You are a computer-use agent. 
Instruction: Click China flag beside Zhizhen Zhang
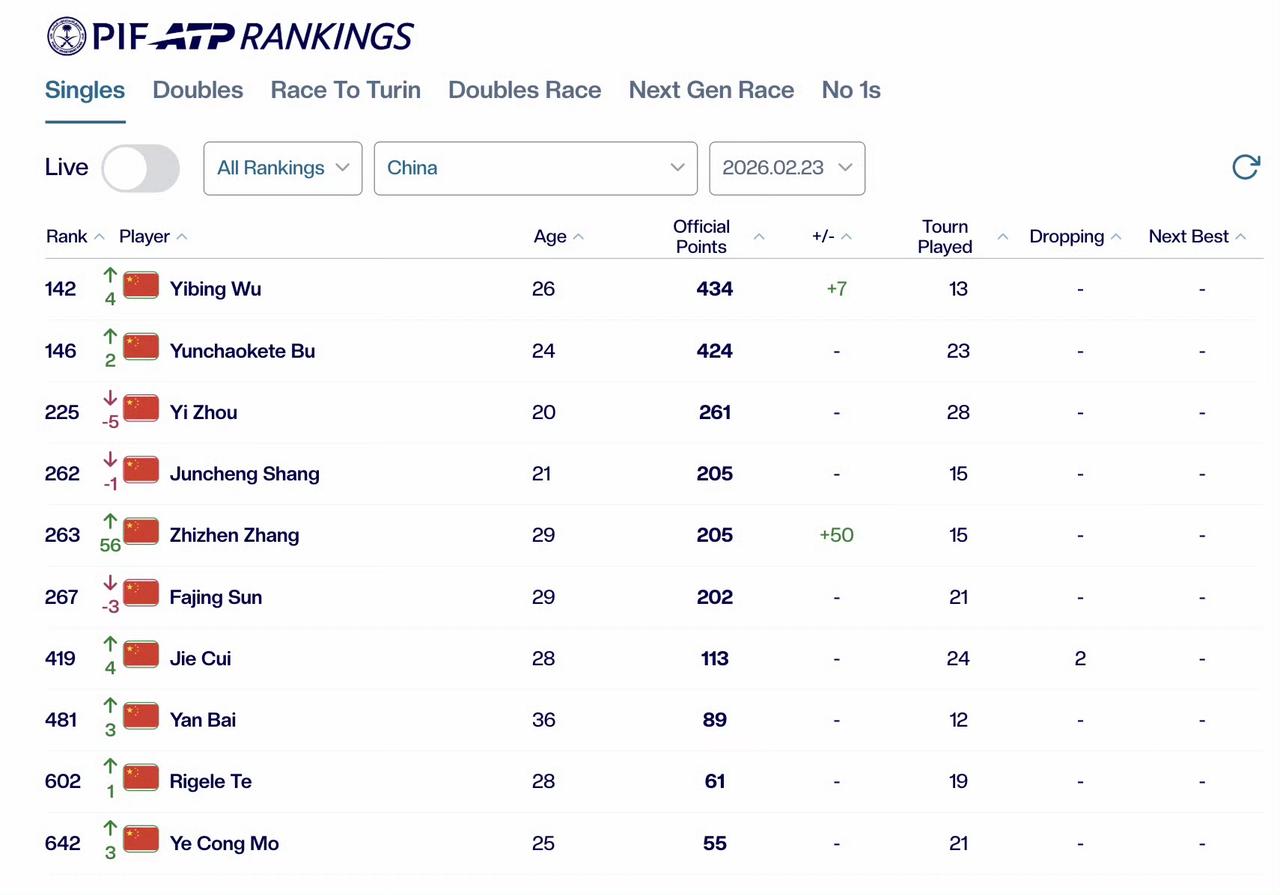141,531
